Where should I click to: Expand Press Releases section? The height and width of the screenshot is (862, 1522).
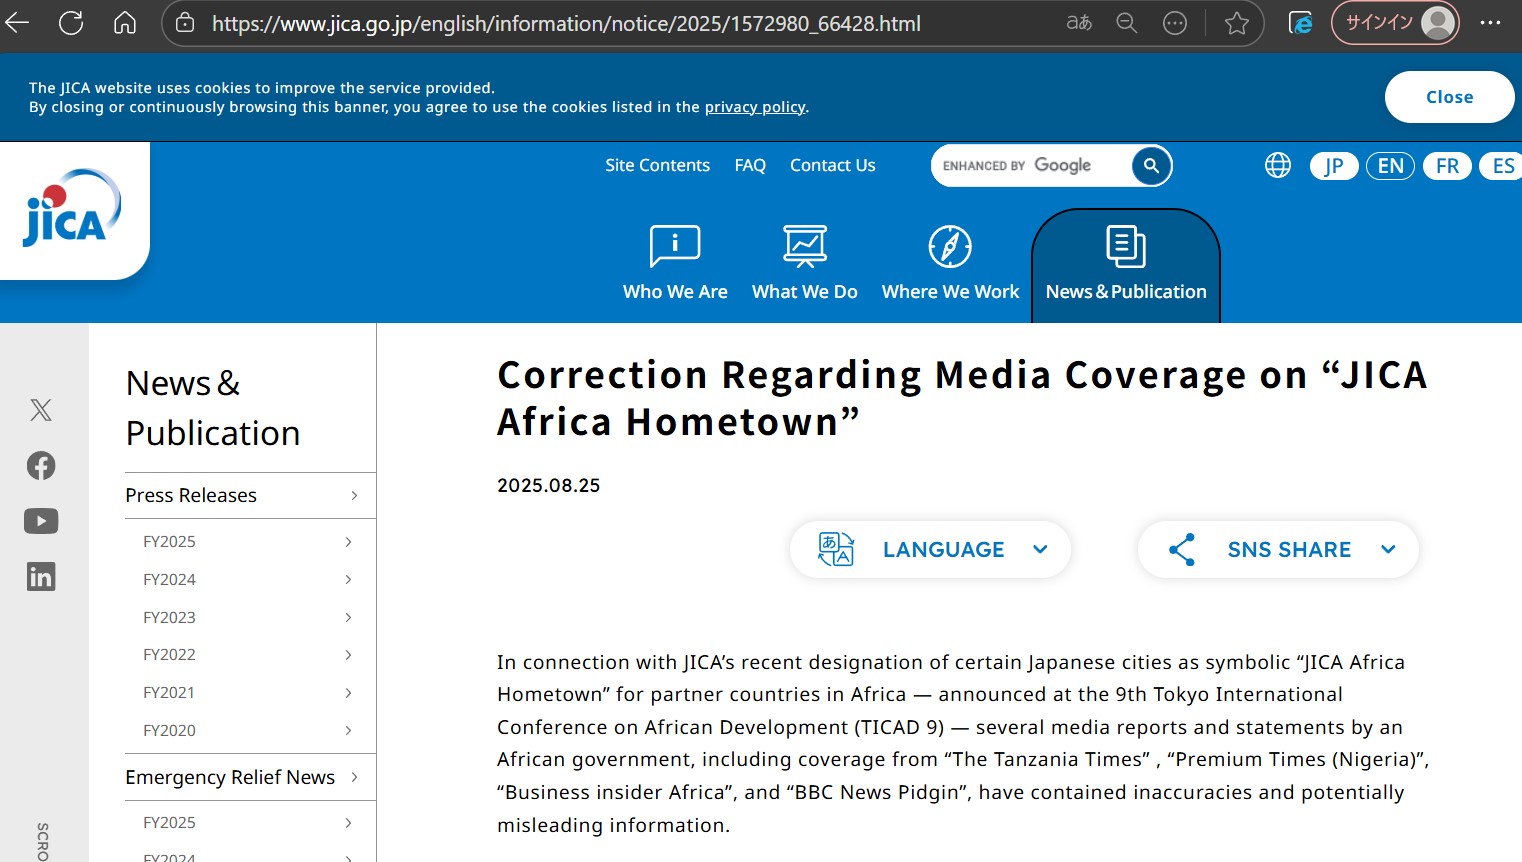tap(250, 496)
